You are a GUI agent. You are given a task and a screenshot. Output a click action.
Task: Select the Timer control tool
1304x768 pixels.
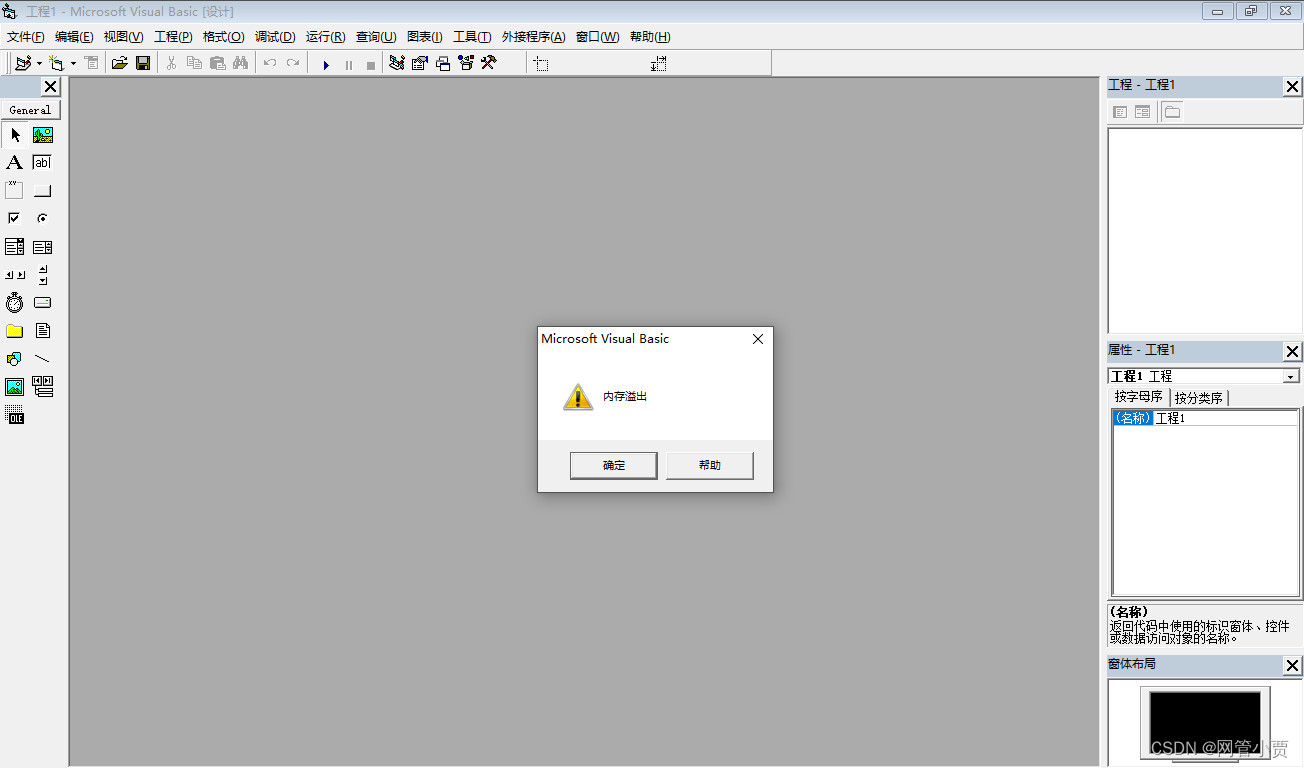click(x=15, y=303)
